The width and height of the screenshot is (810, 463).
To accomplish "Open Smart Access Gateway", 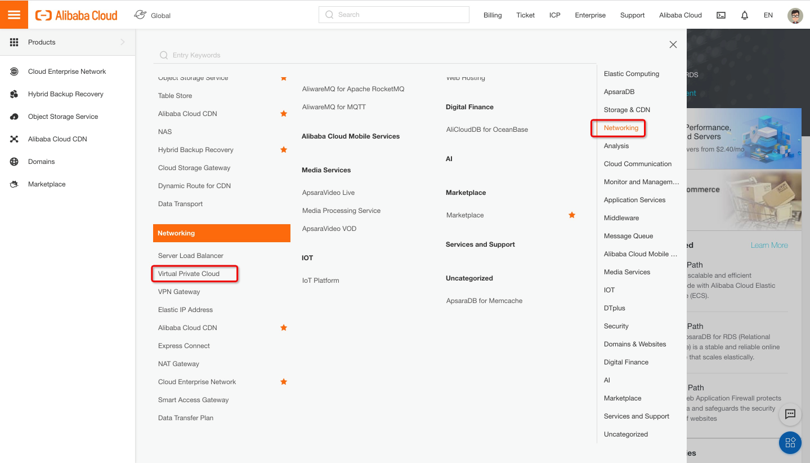I will (193, 399).
